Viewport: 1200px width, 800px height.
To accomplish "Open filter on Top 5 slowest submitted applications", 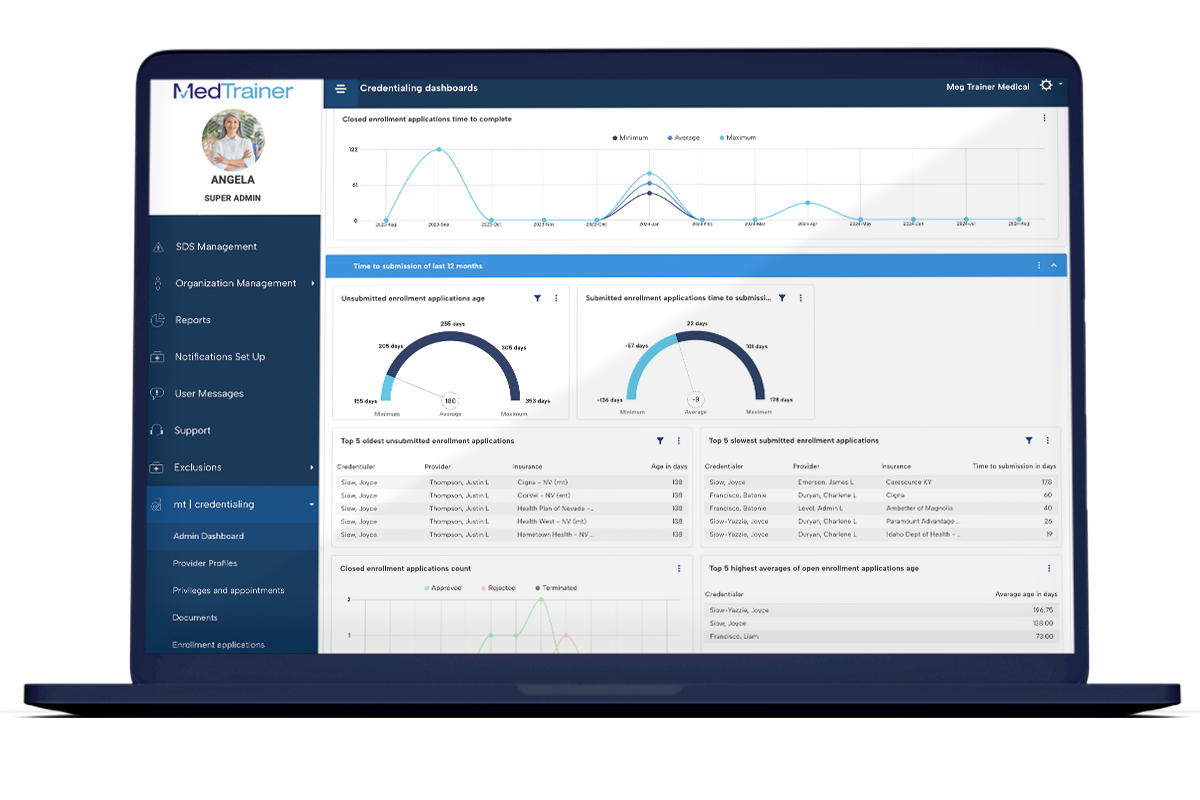I will 1029,440.
